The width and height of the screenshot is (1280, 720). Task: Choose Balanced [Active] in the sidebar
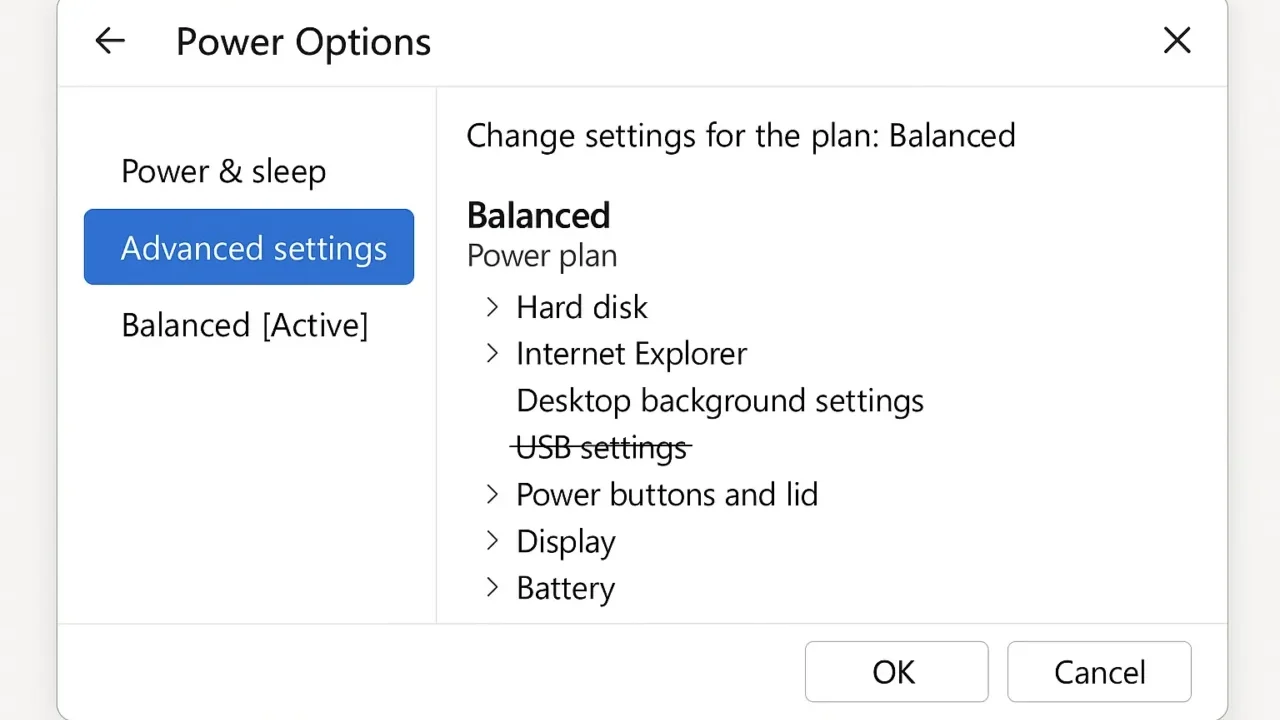tap(245, 325)
